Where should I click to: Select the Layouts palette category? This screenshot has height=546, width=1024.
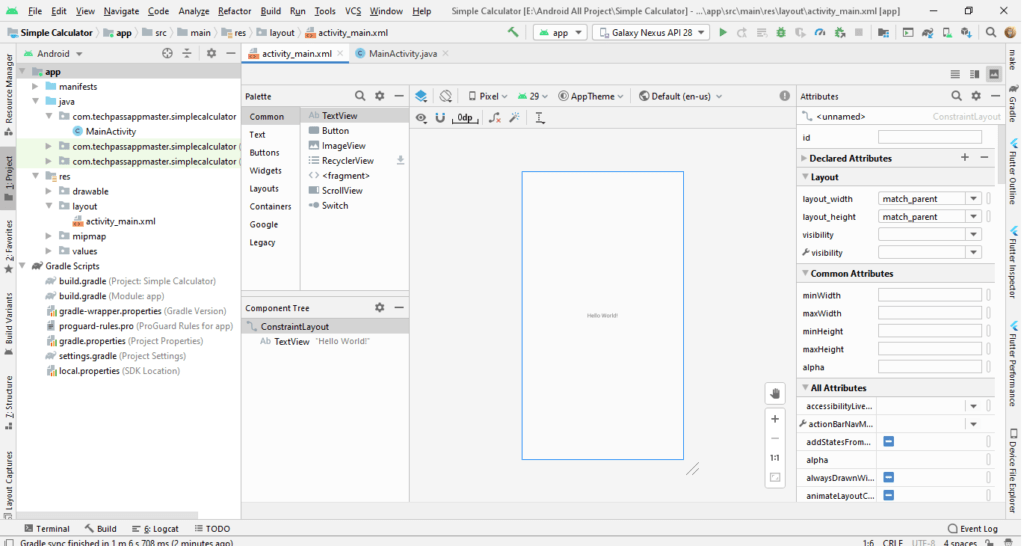click(x=264, y=188)
